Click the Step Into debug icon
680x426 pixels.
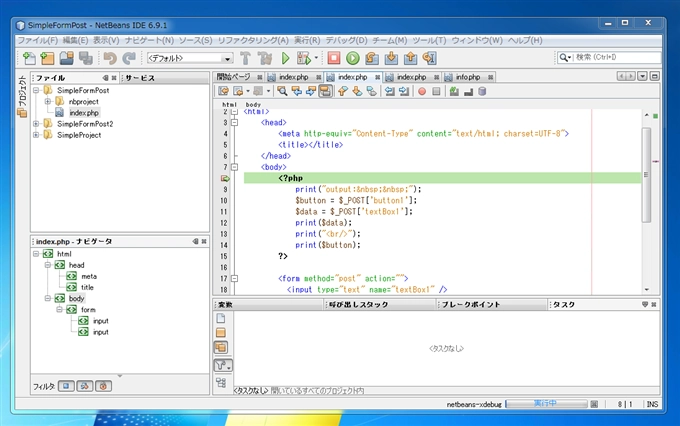(391, 58)
